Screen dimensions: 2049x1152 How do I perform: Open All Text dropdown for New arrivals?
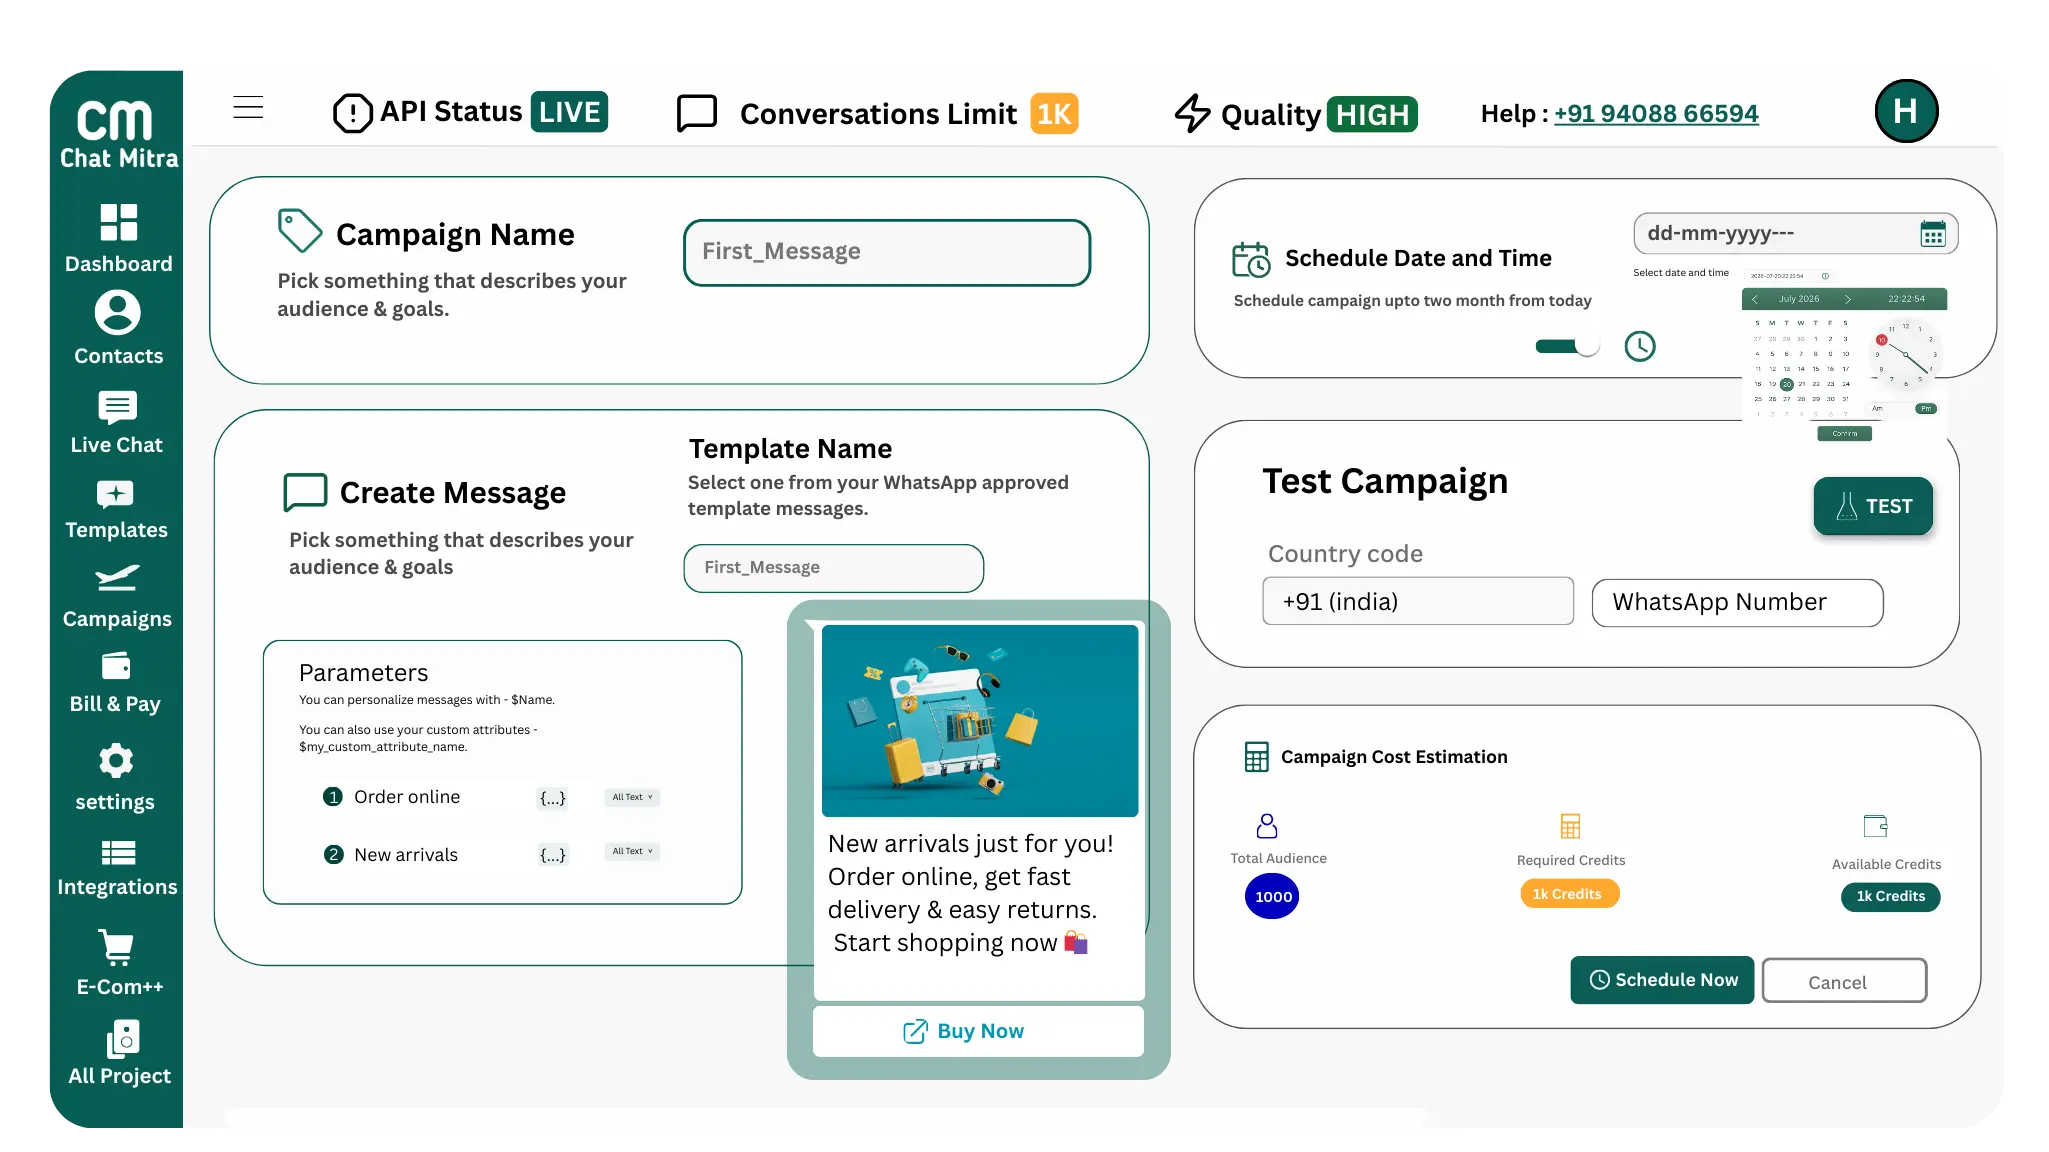632,851
